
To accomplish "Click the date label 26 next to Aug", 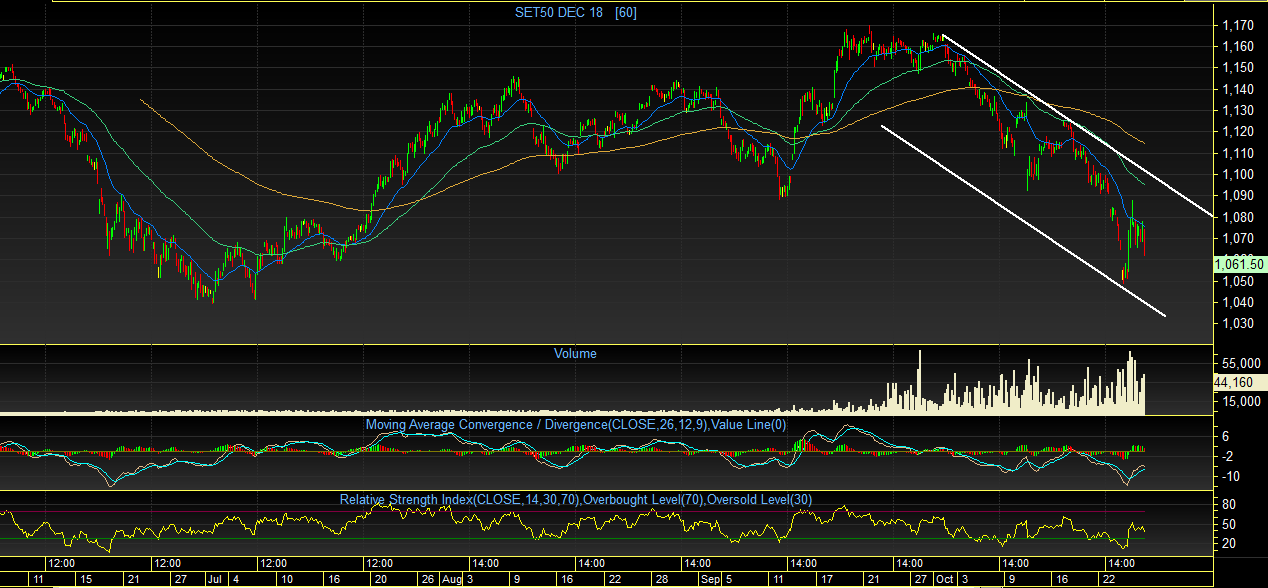I will click(428, 579).
